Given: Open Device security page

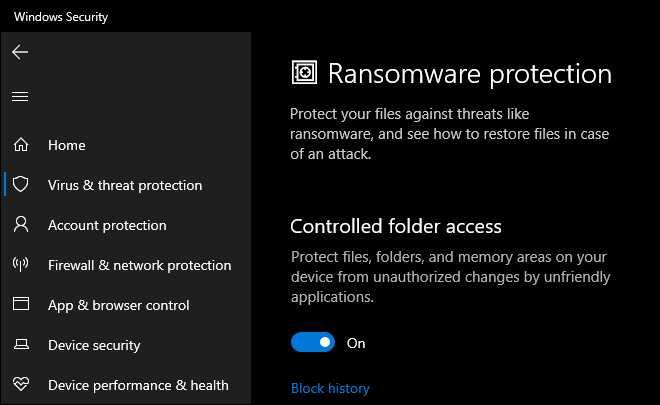Looking at the screenshot, I should (94, 345).
